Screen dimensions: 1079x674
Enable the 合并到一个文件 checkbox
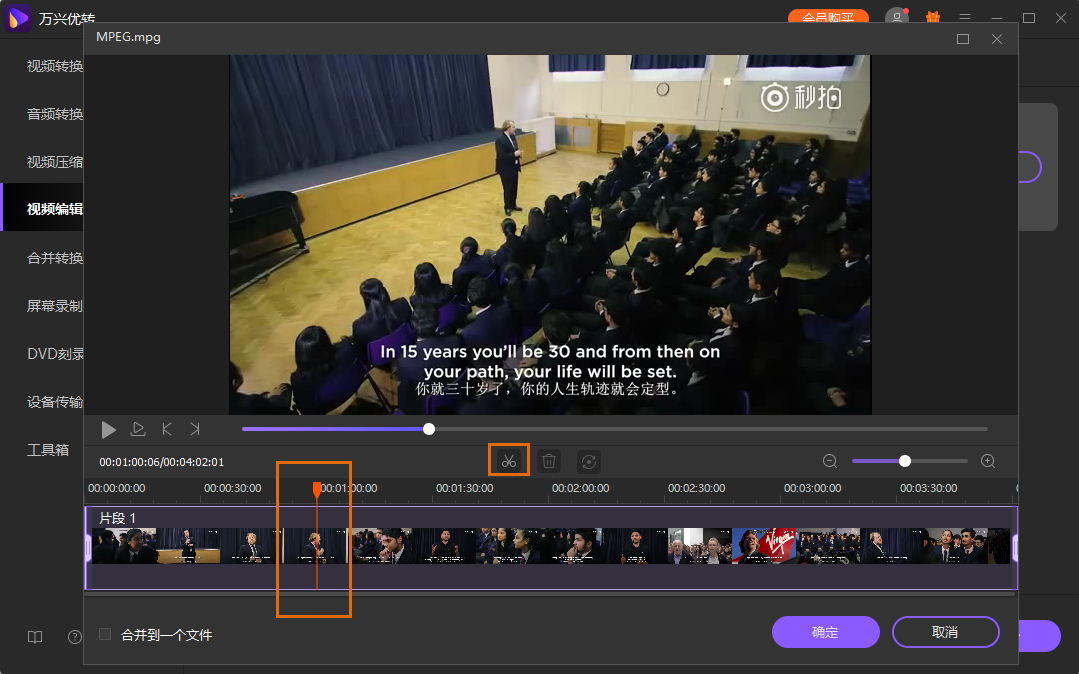tap(105, 634)
